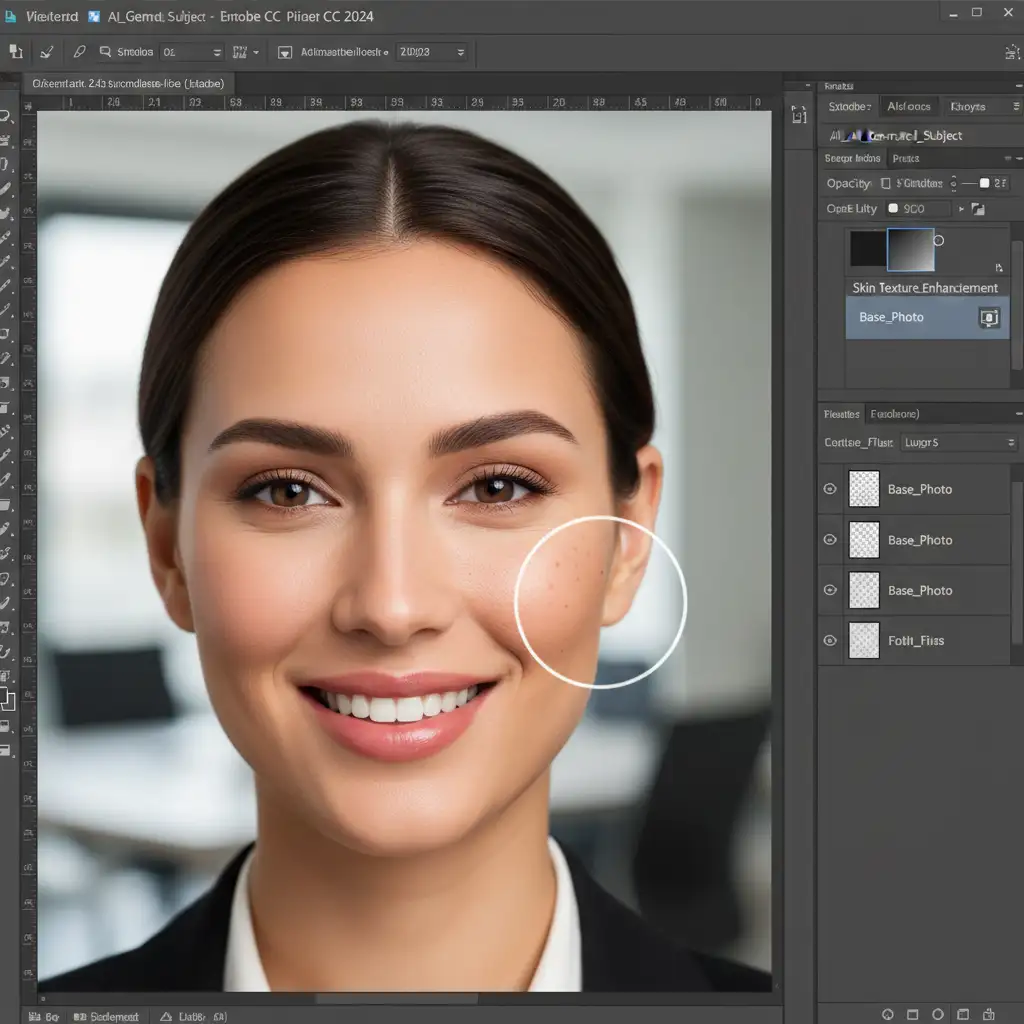1024x1024 pixels.
Task: Open the Lwgr S dropdown in the layers panel
Action: coord(958,442)
